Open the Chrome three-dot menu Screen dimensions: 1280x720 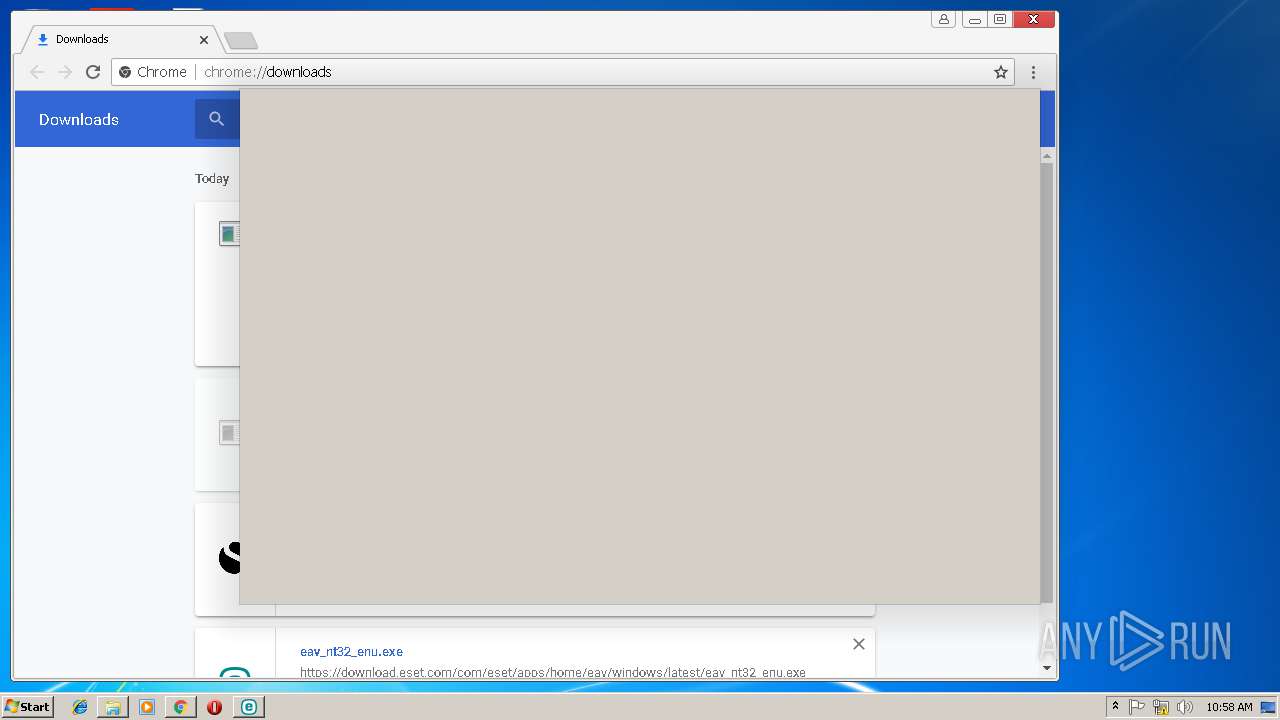click(1033, 72)
